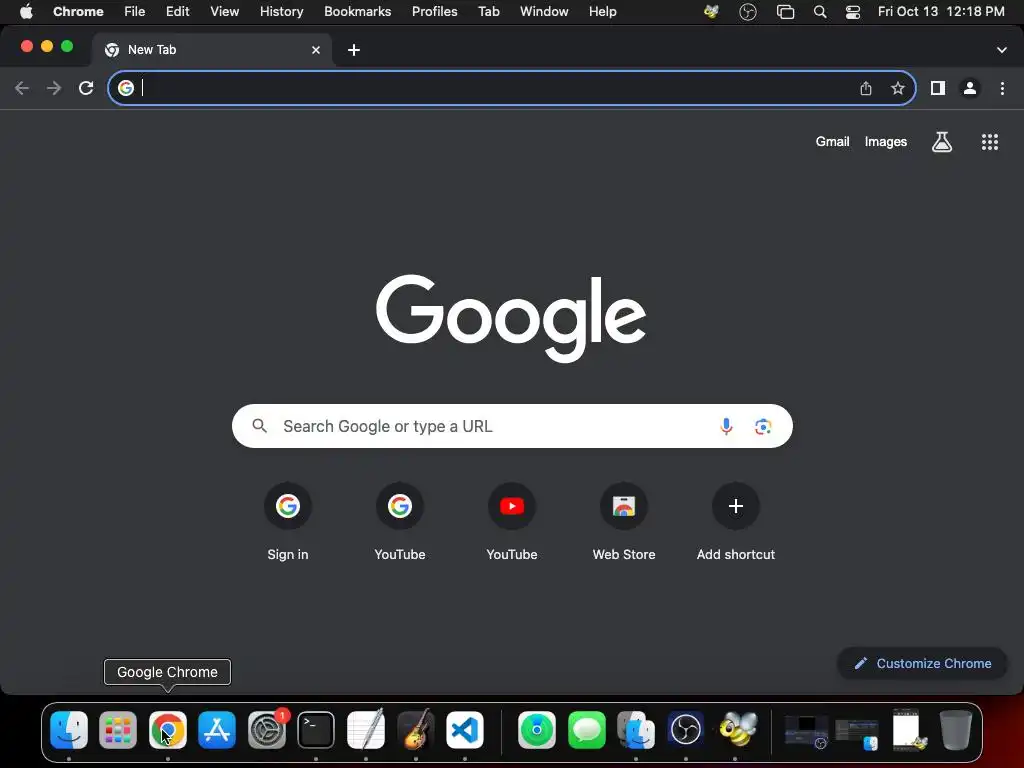
Task: Click the overlapping windows icon in menu bar
Action: point(786,12)
